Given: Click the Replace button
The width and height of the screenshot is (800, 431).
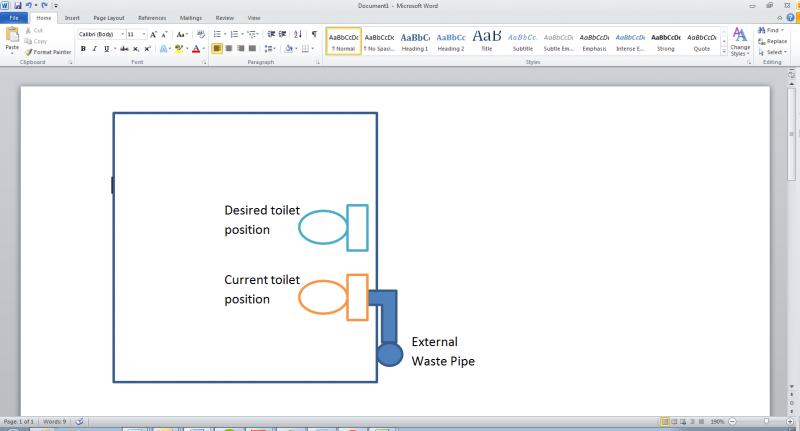Looking at the screenshot, I should 773,41.
